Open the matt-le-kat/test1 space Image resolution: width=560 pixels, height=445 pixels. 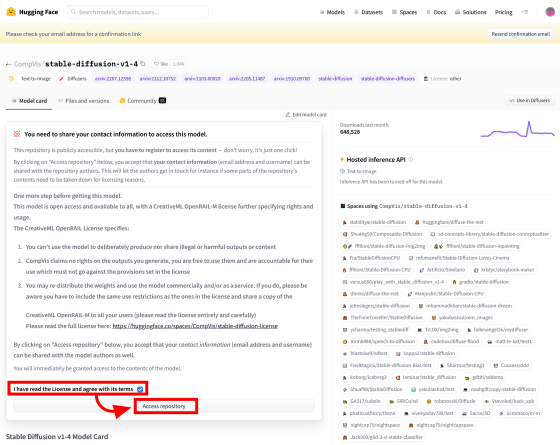tap(509, 341)
